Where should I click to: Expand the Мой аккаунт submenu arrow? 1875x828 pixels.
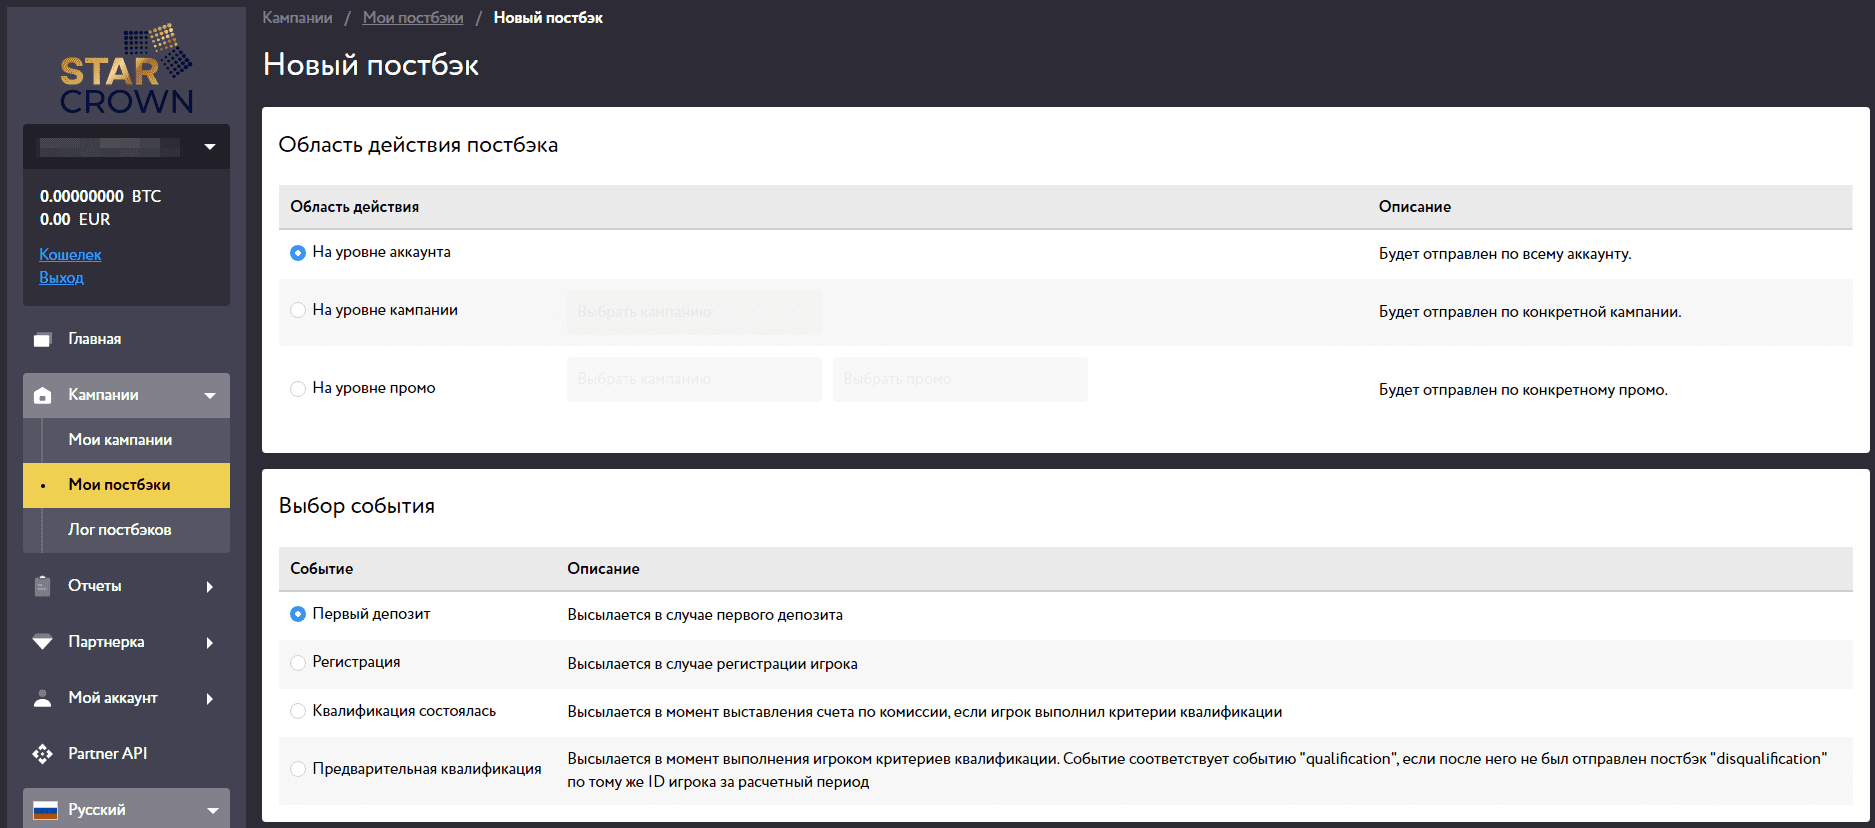[210, 698]
